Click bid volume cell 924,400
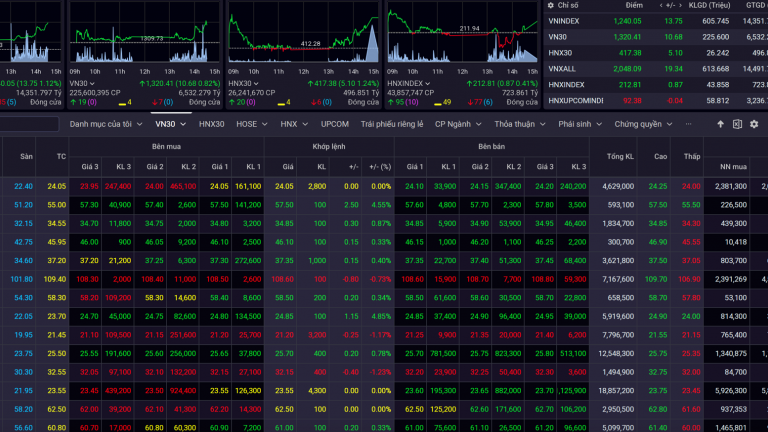Viewport: 768px width, 432px height. [x=183, y=391]
